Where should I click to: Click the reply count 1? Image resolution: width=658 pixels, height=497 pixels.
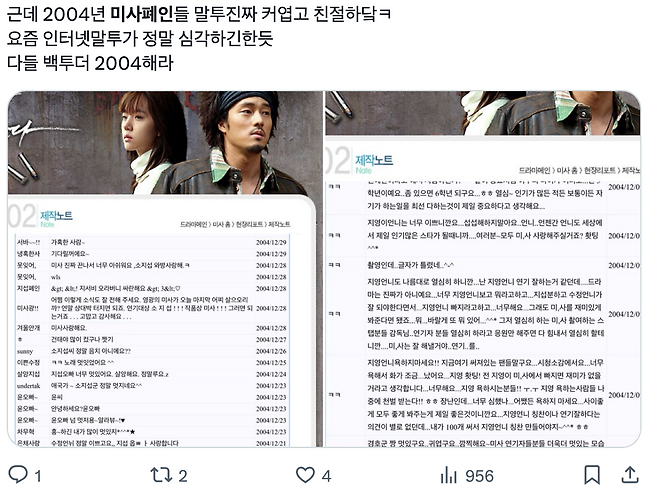[38, 476]
